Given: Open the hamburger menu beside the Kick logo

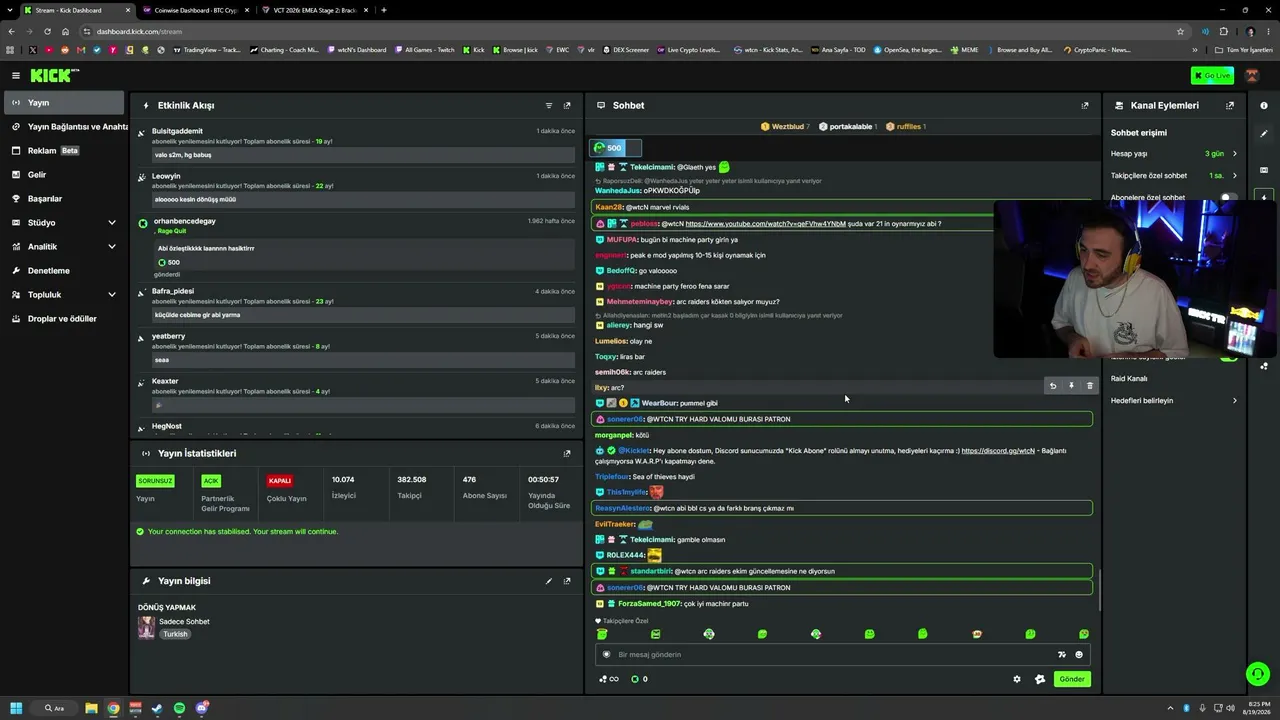Looking at the screenshot, I should pyautogui.click(x=16, y=75).
